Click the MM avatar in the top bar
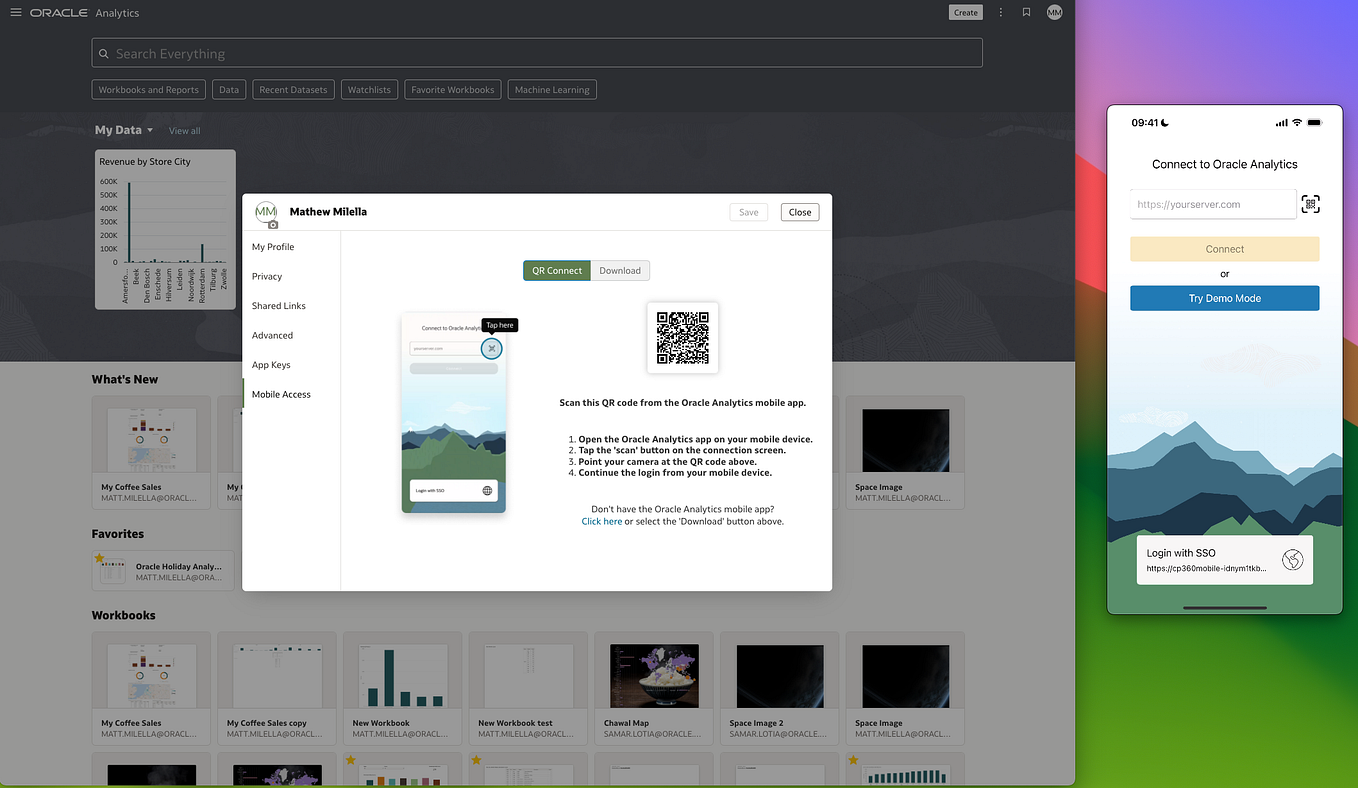 tap(1054, 12)
